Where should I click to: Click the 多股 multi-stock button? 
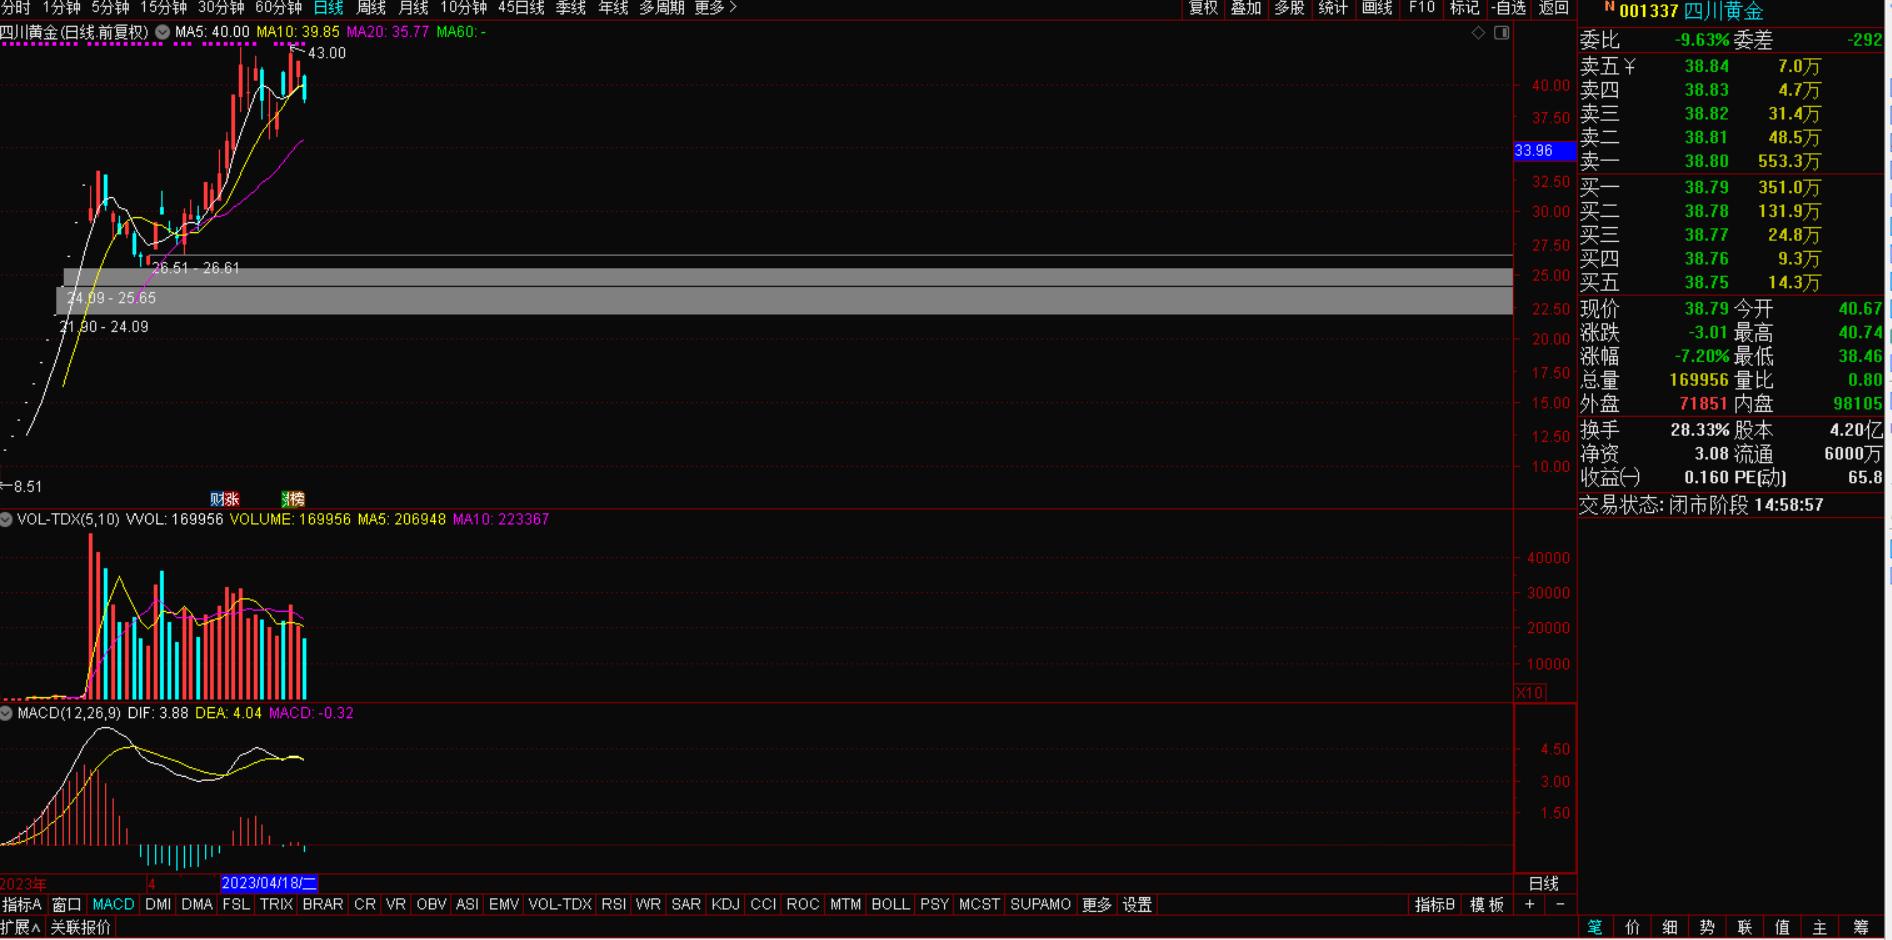tap(1289, 8)
